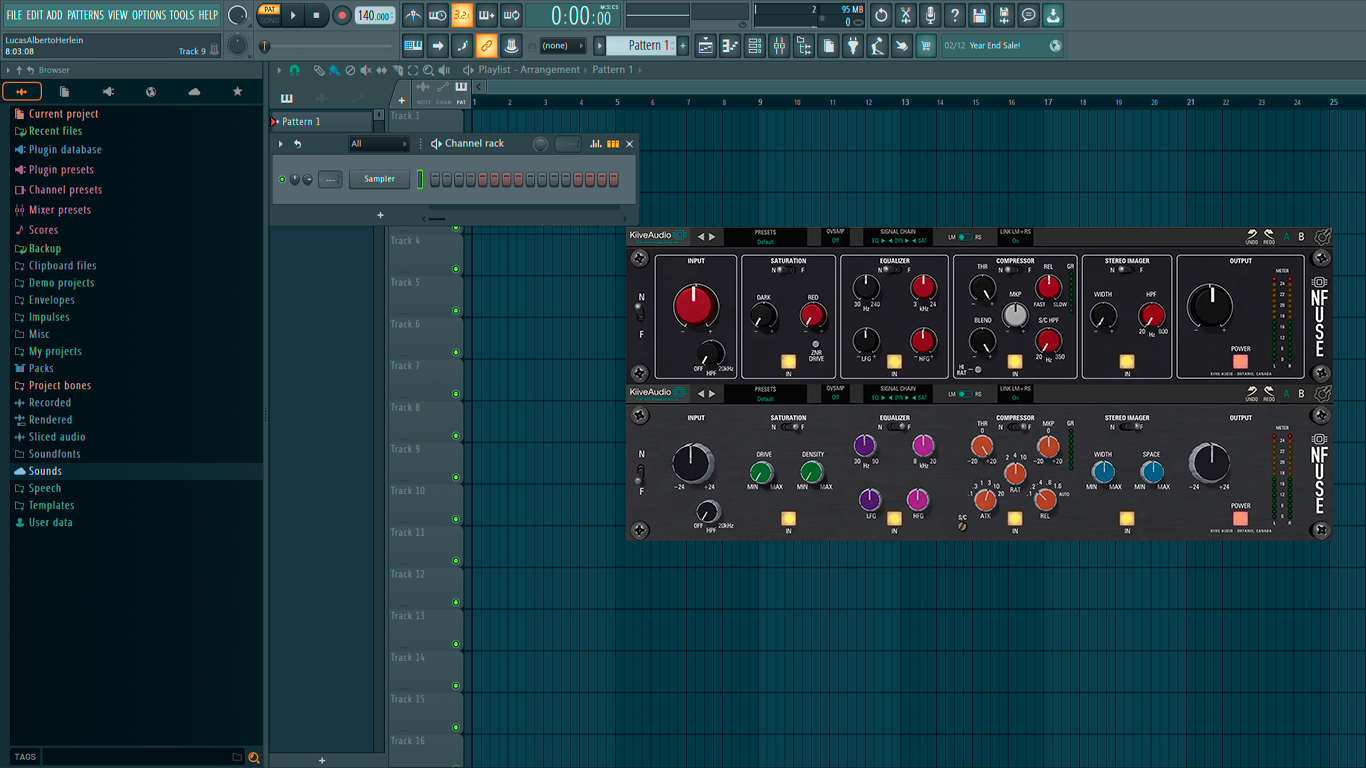The image size is (1366, 768).
Task: Select the mute tool speaker icon in Playlist
Action: pos(365,70)
